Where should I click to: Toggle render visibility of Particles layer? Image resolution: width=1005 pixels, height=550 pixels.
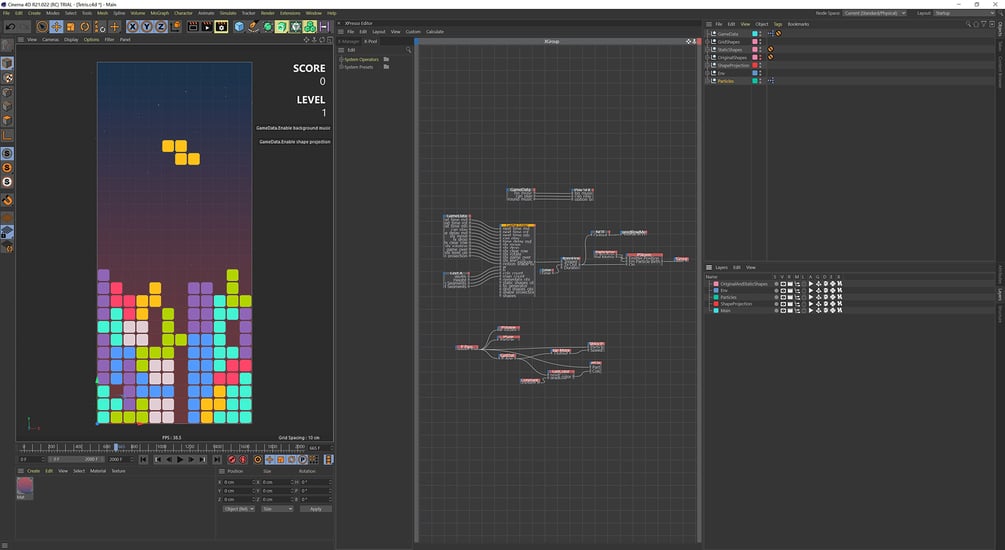tap(790, 297)
